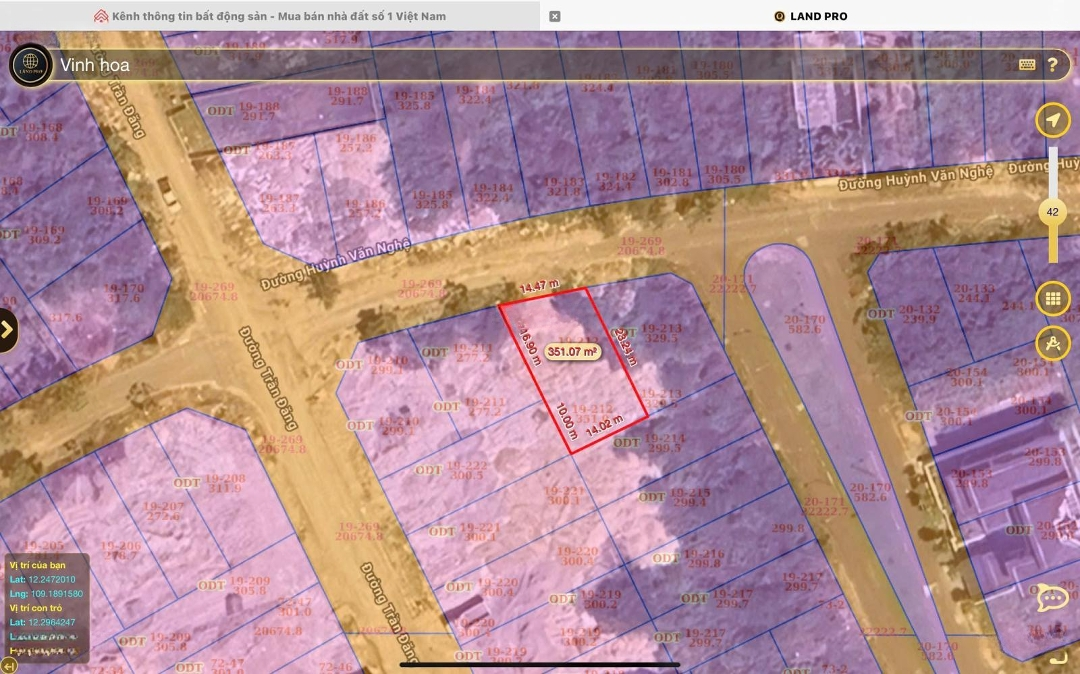The width and height of the screenshot is (1080, 674).
Task: Select parcel 20-170 with area 582.6
Action: tap(806, 324)
